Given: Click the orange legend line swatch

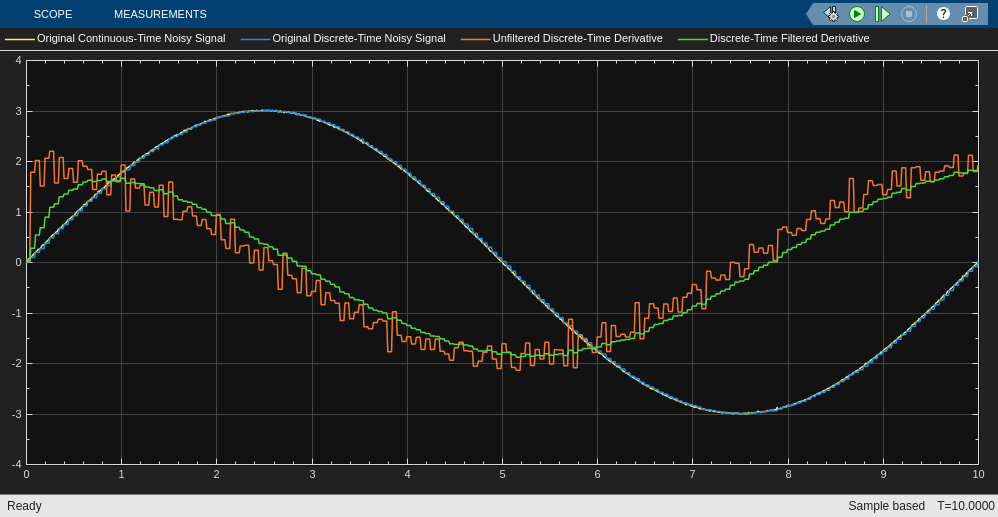Looking at the screenshot, I should pos(475,39).
